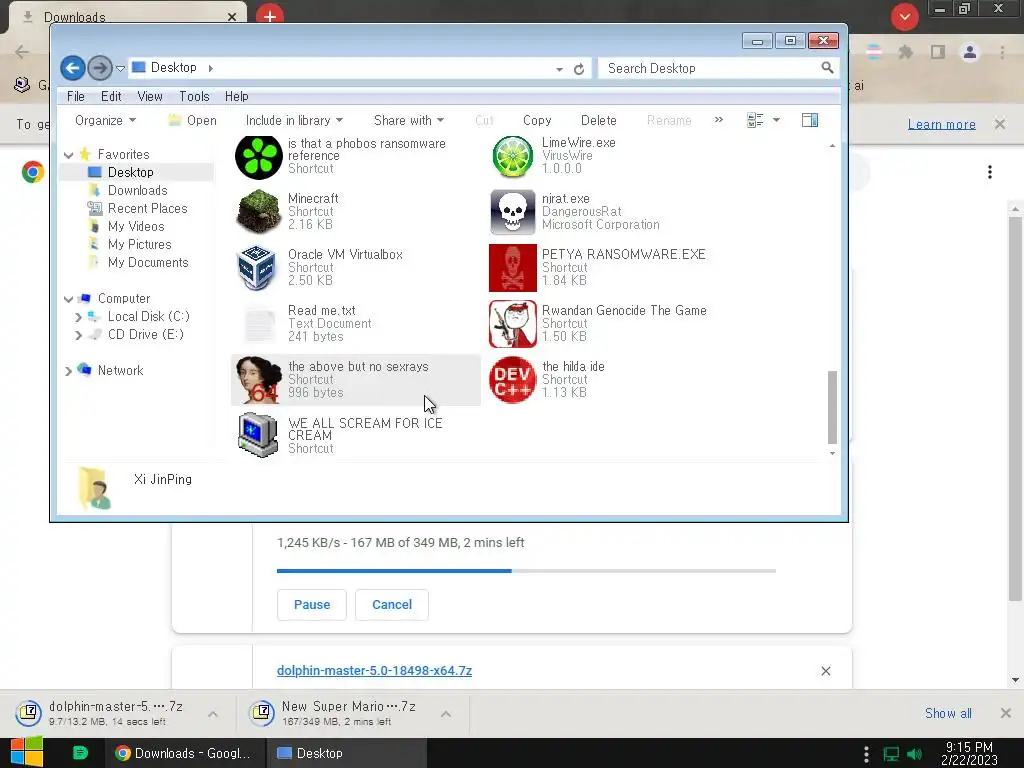Viewport: 1024px width, 768px height.
Task: Open new tab in Chrome window
Action: [270, 14]
